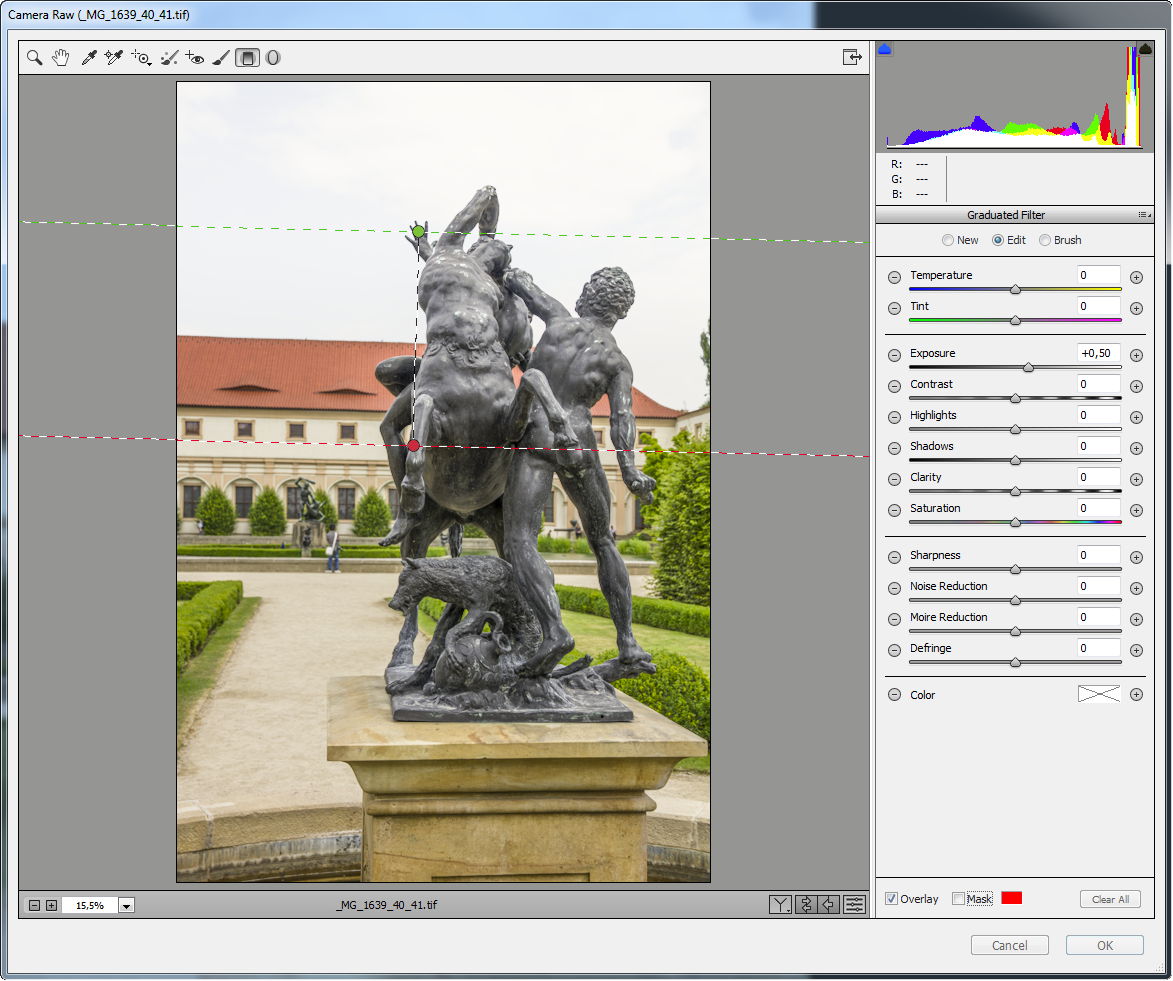Viewport: 1173px width, 981px height.
Task: Open the zoom level dropdown
Action: click(x=126, y=905)
